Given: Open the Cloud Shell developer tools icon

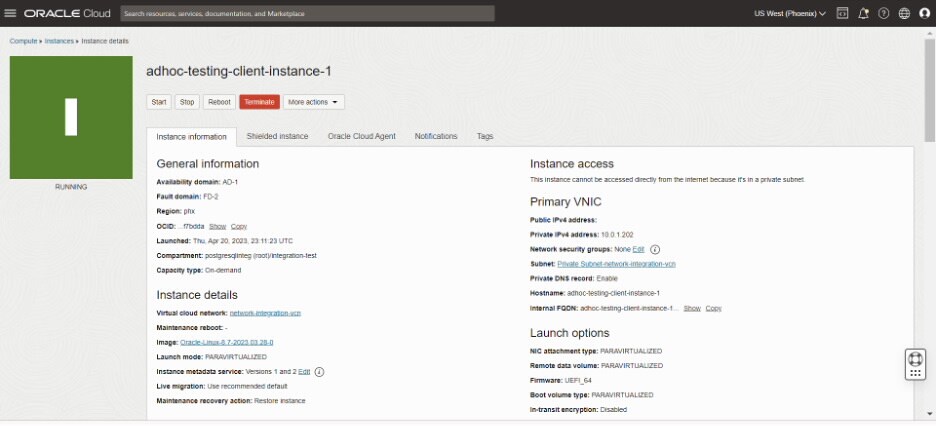Looking at the screenshot, I should (842, 13).
